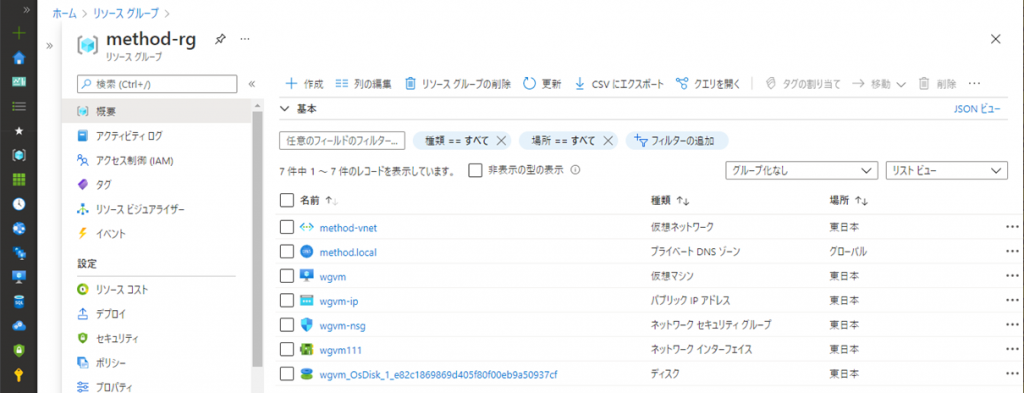This screenshot has width=1024, height=393.
Task: Open All services list icon in sidebar
Action: 19,106
